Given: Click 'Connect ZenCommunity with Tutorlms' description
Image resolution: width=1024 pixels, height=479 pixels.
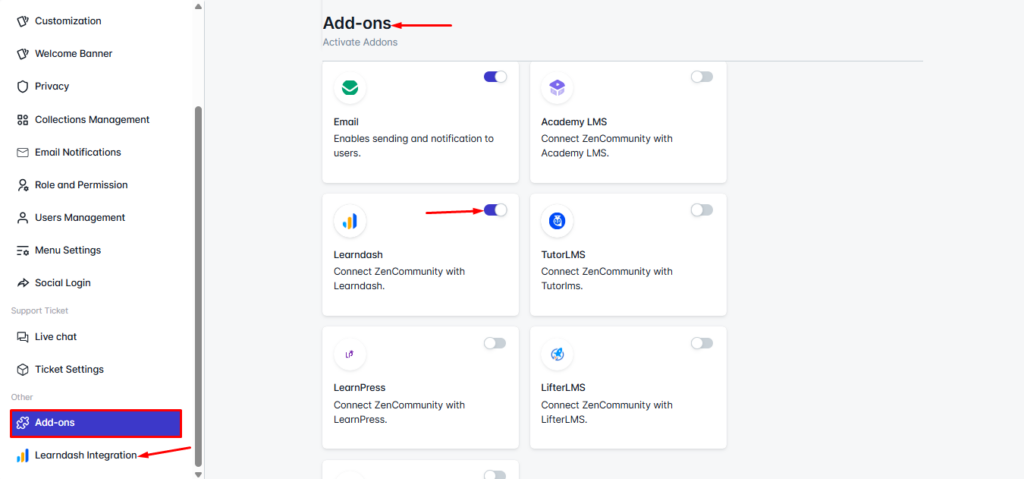Looking at the screenshot, I should [607, 279].
